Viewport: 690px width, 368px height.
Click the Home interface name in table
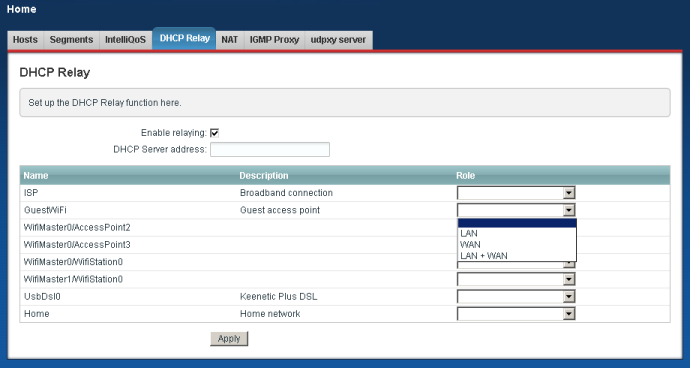tap(37, 314)
